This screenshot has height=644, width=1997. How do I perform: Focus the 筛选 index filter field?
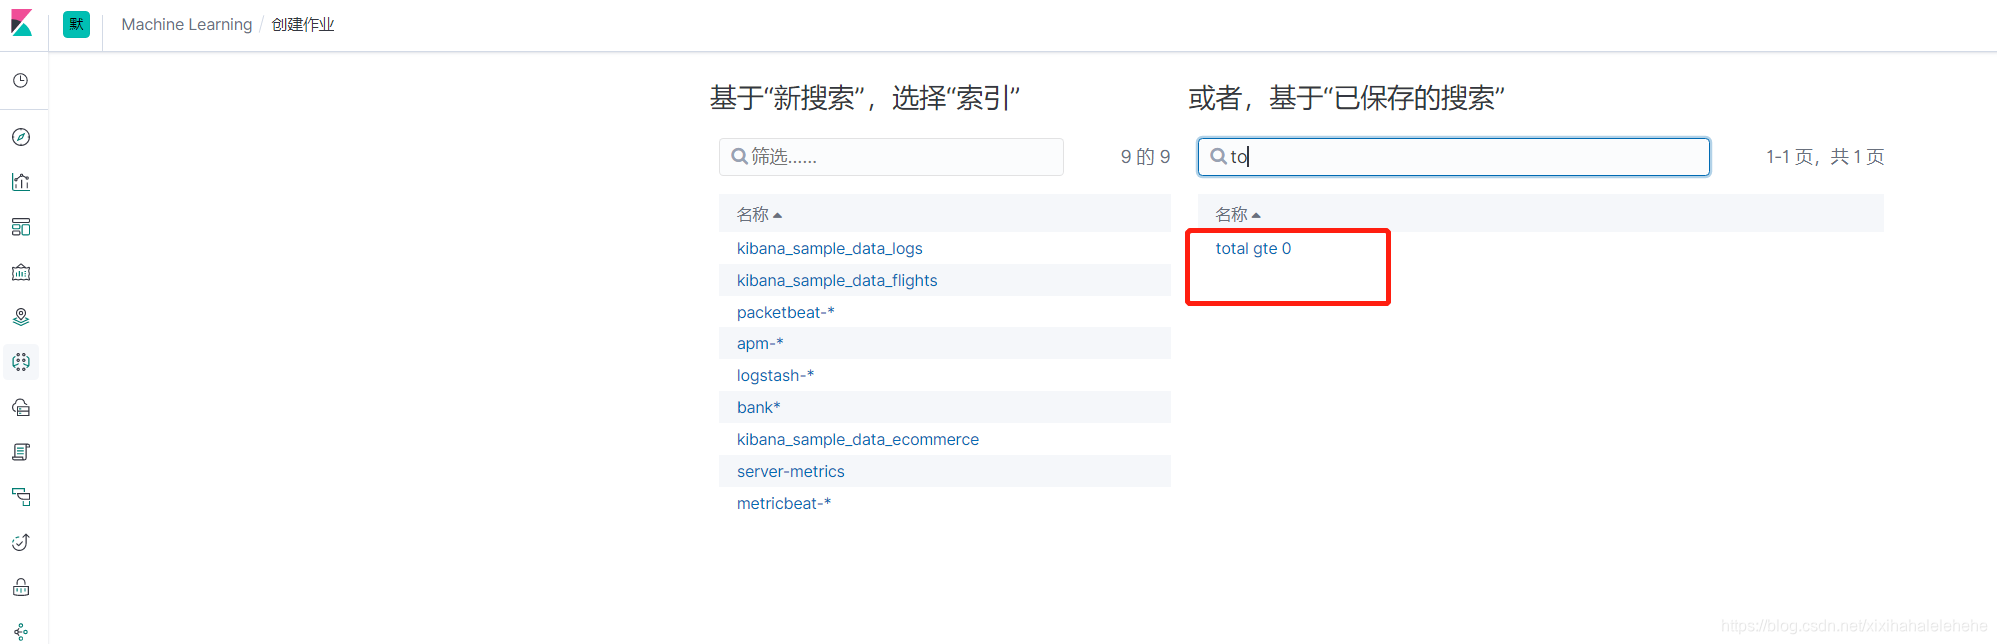point(891,157)
